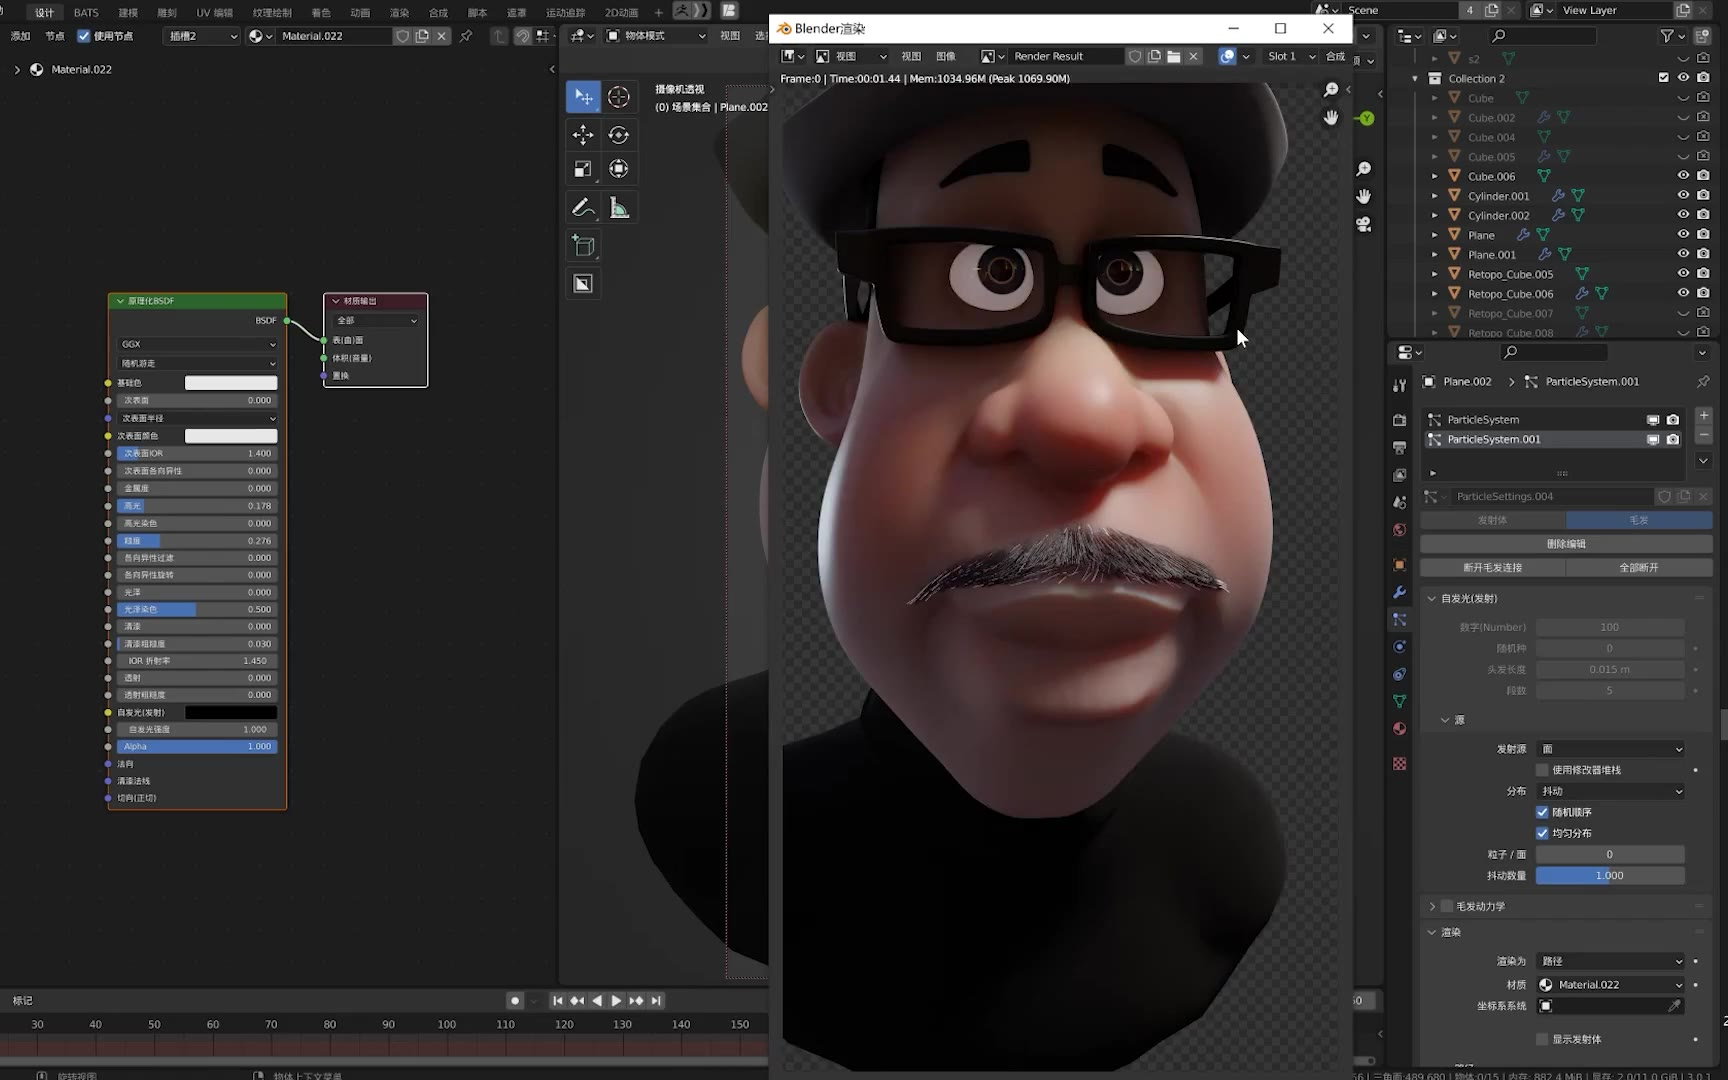
Task: Remove the selected particle system slot
Action: coord(1704,436)
